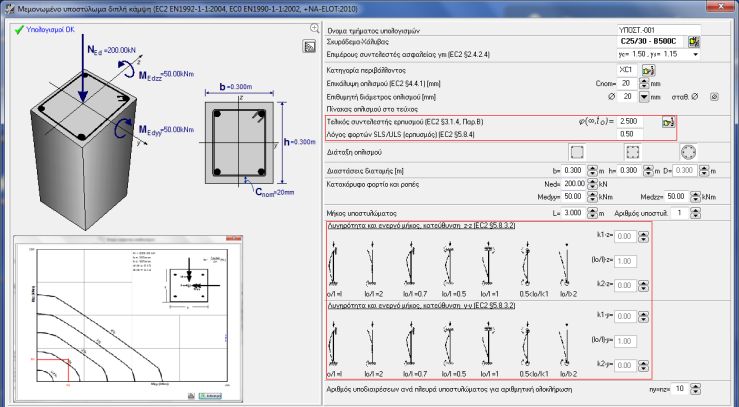Adjust the ny=nz subdivisions stepper
This screenshot has height=407, width=739.
tap(695, 389)
